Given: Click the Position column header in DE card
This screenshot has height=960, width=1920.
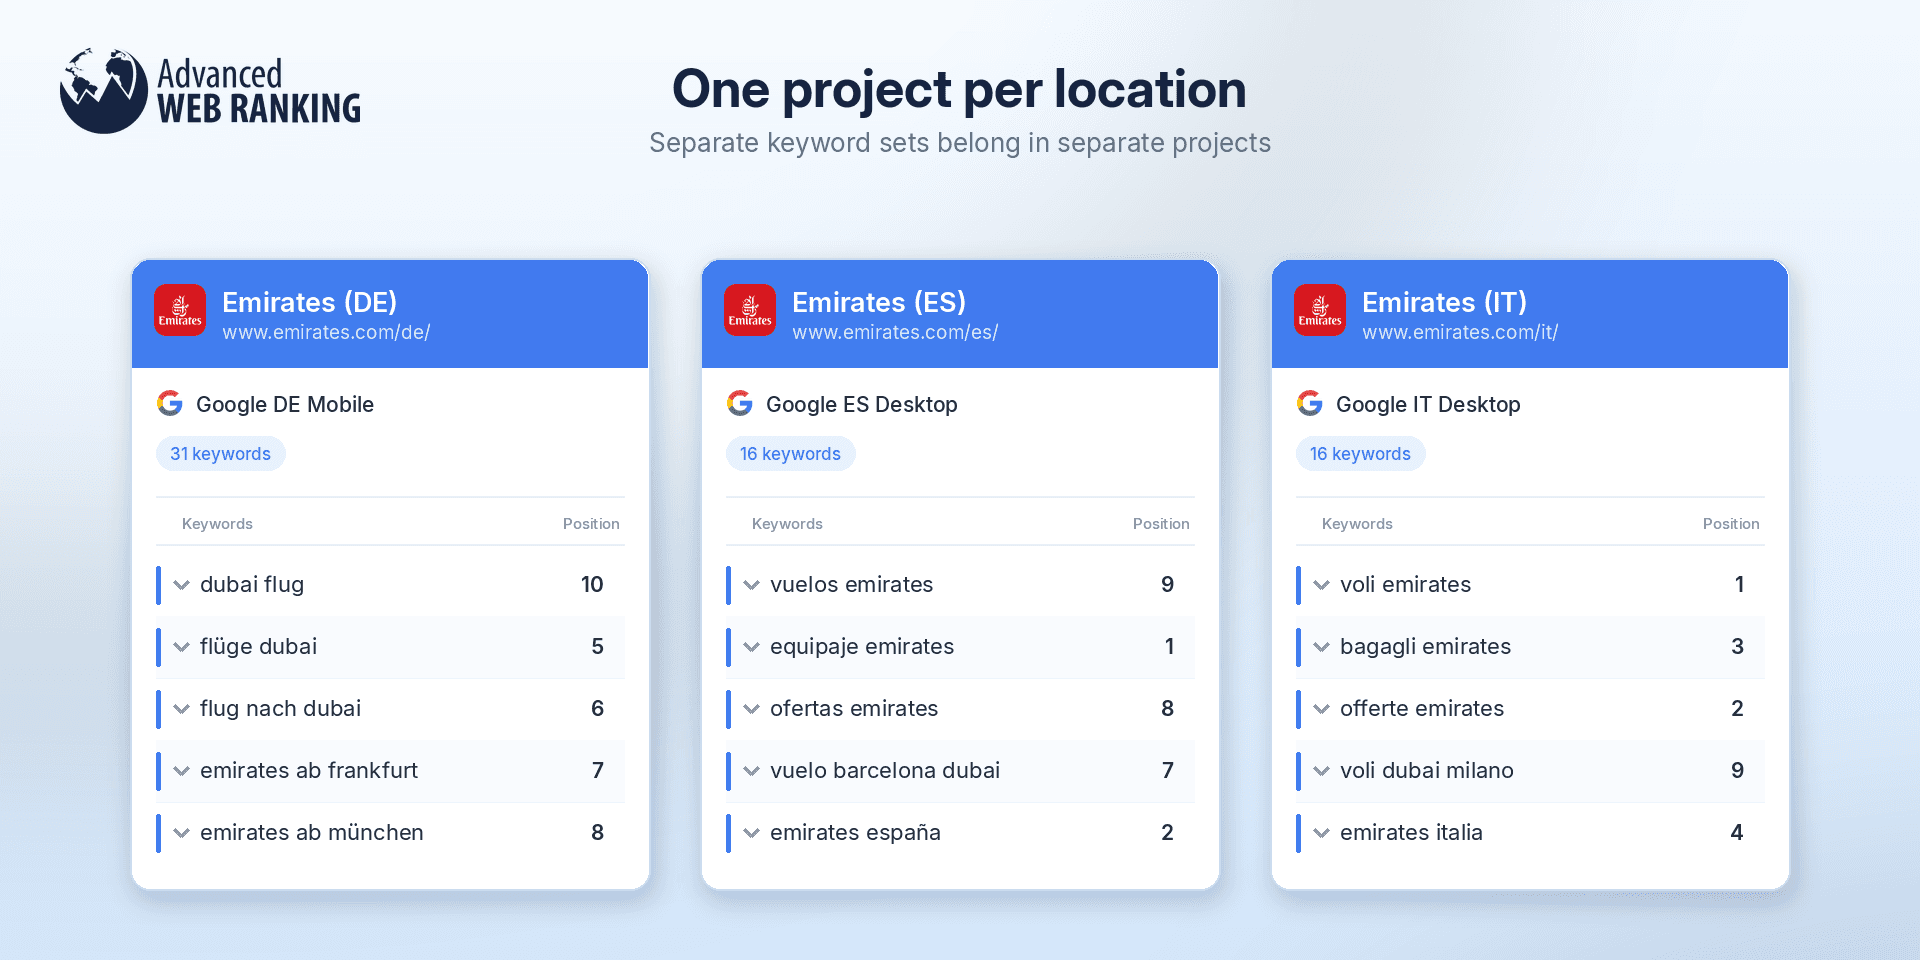Looking at the screenshot, I should 591,524.
